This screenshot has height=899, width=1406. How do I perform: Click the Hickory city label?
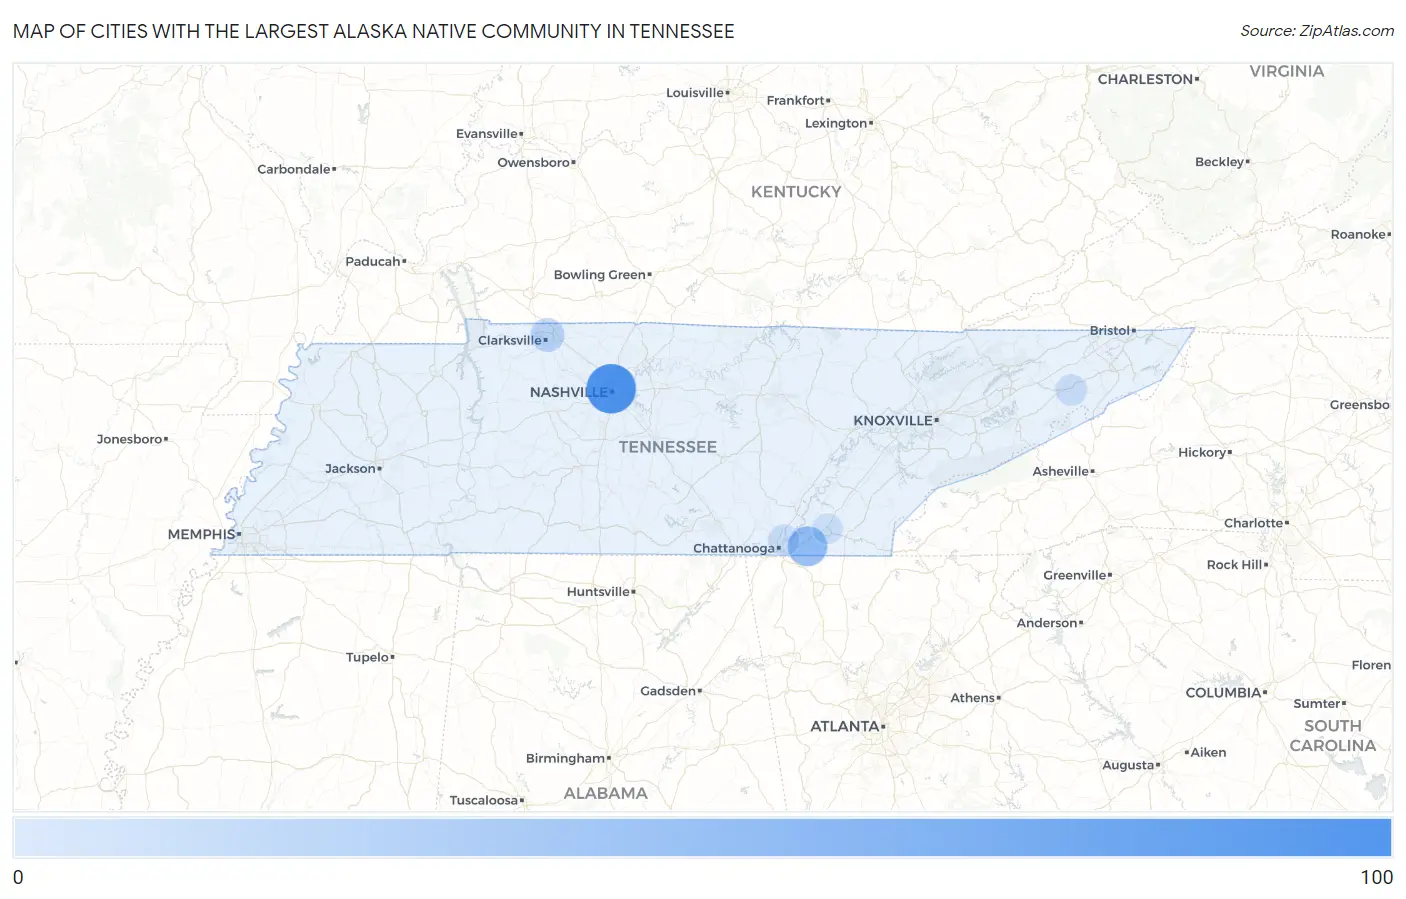point(1202,453)
